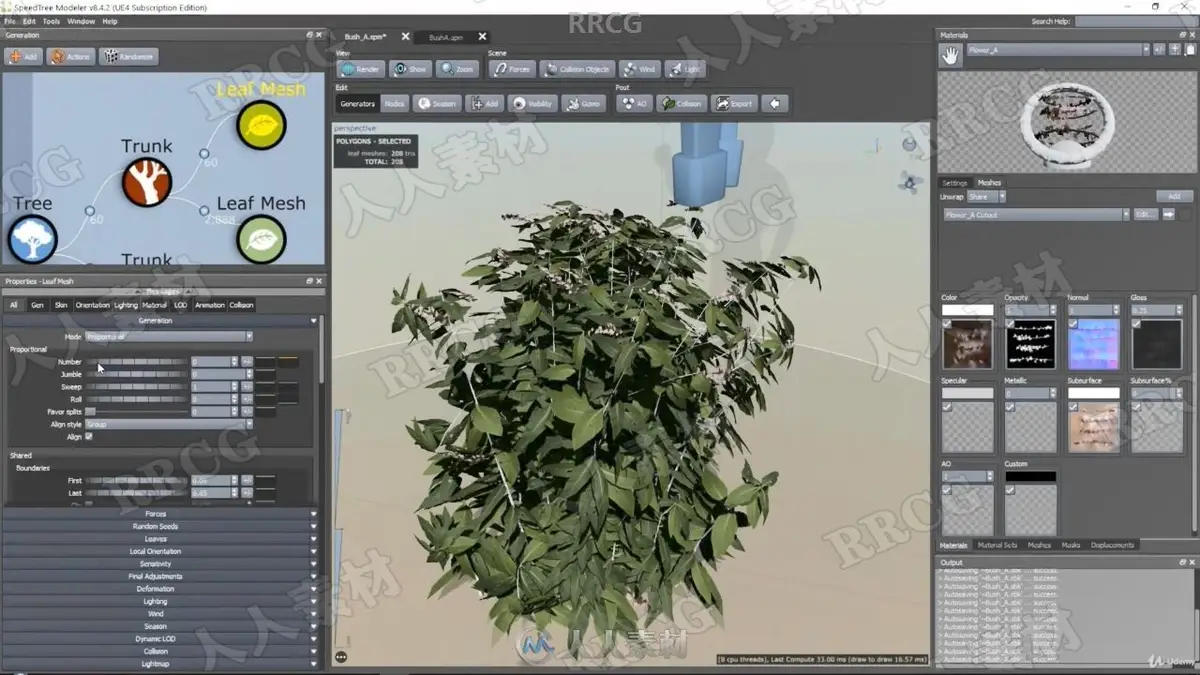Click the Color white swatch

[x=967, y=310]
